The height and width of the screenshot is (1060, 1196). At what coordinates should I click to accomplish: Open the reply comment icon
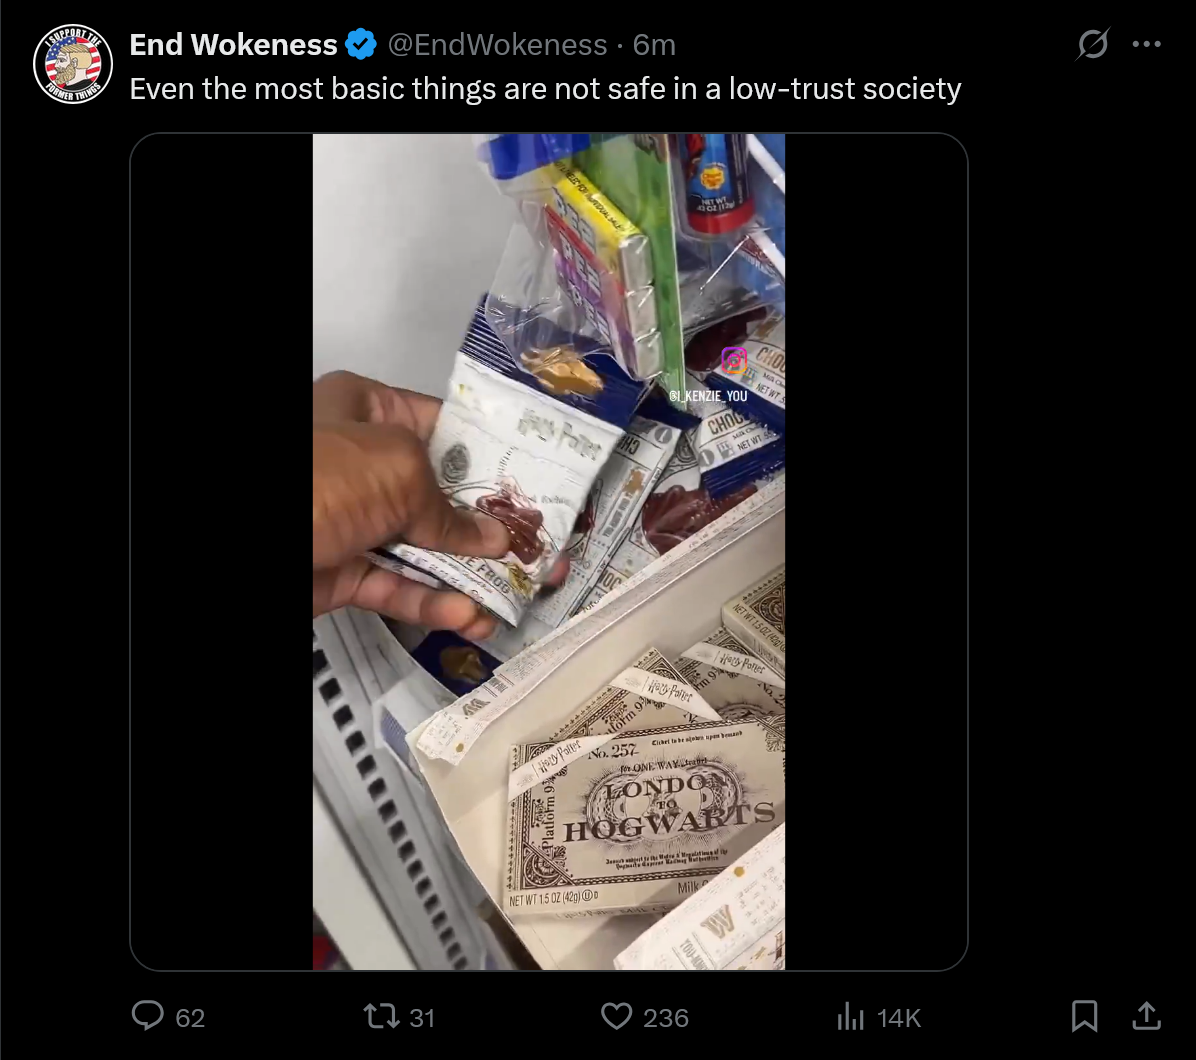point(147,1016)
